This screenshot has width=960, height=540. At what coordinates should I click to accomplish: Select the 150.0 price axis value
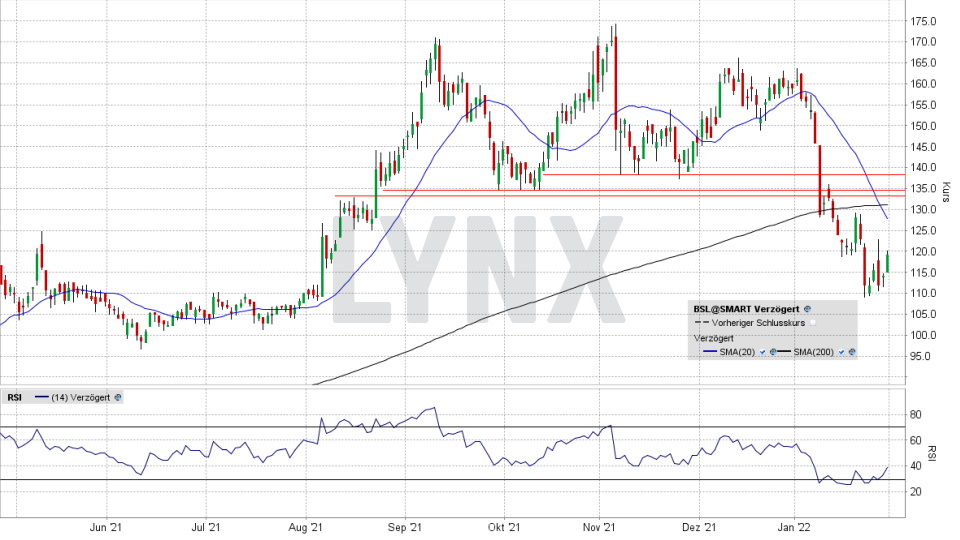point(923,126)
